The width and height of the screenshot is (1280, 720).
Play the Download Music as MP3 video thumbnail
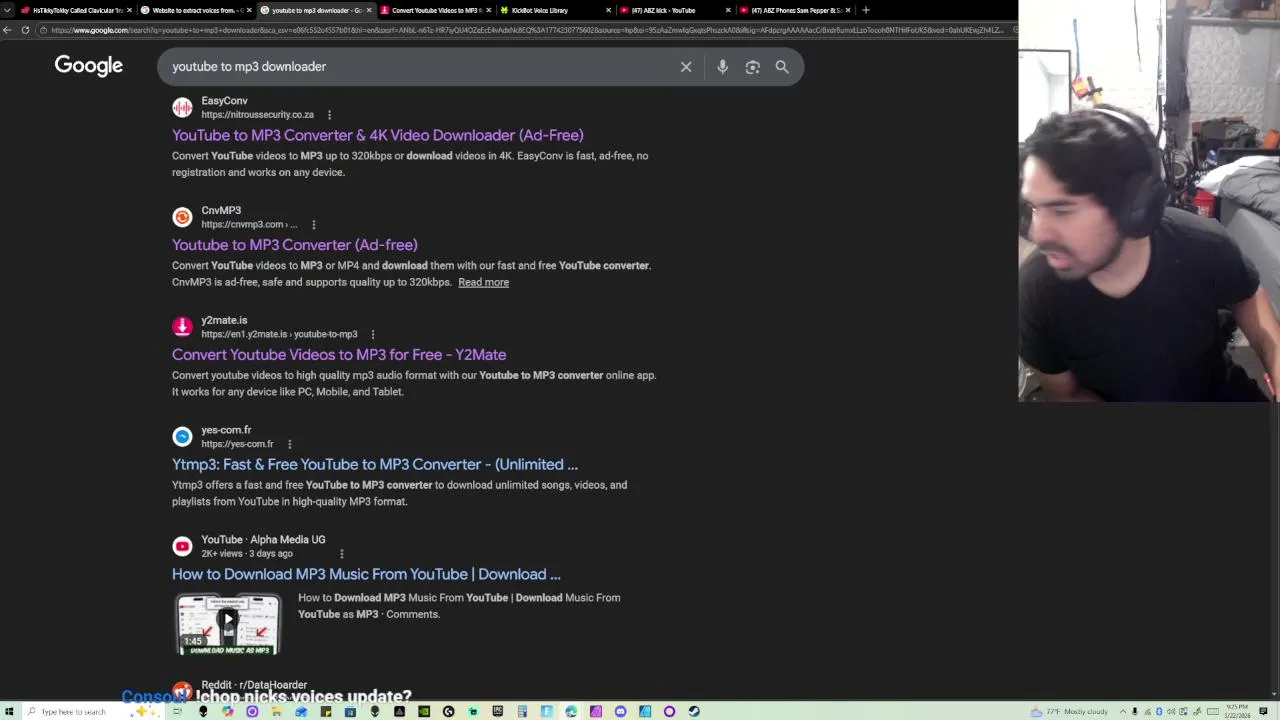click(228, 624)
